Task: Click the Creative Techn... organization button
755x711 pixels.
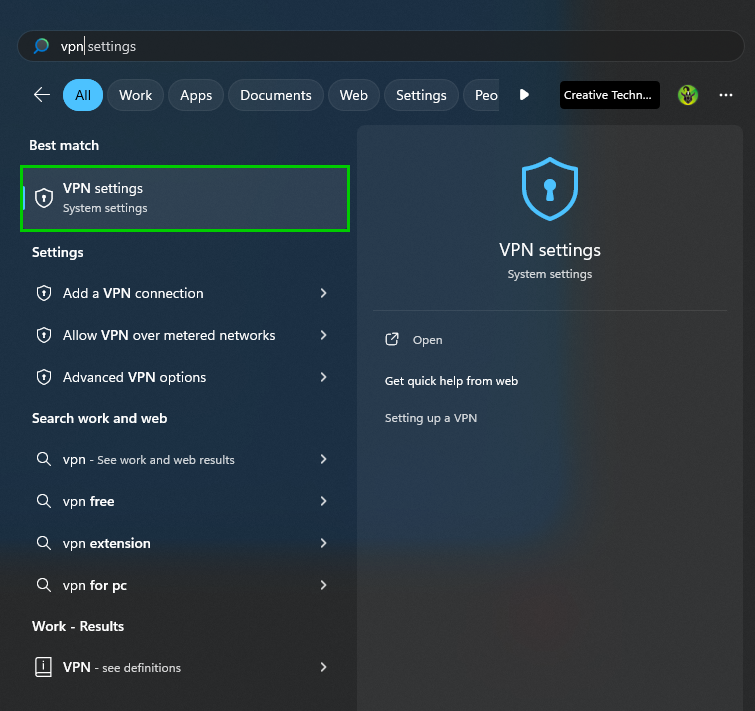Action: (x=609, y=95)
